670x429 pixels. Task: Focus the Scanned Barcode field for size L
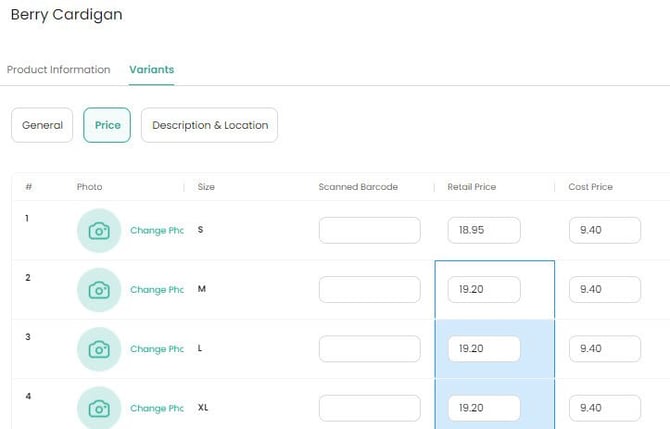click(x=369, y=349)
